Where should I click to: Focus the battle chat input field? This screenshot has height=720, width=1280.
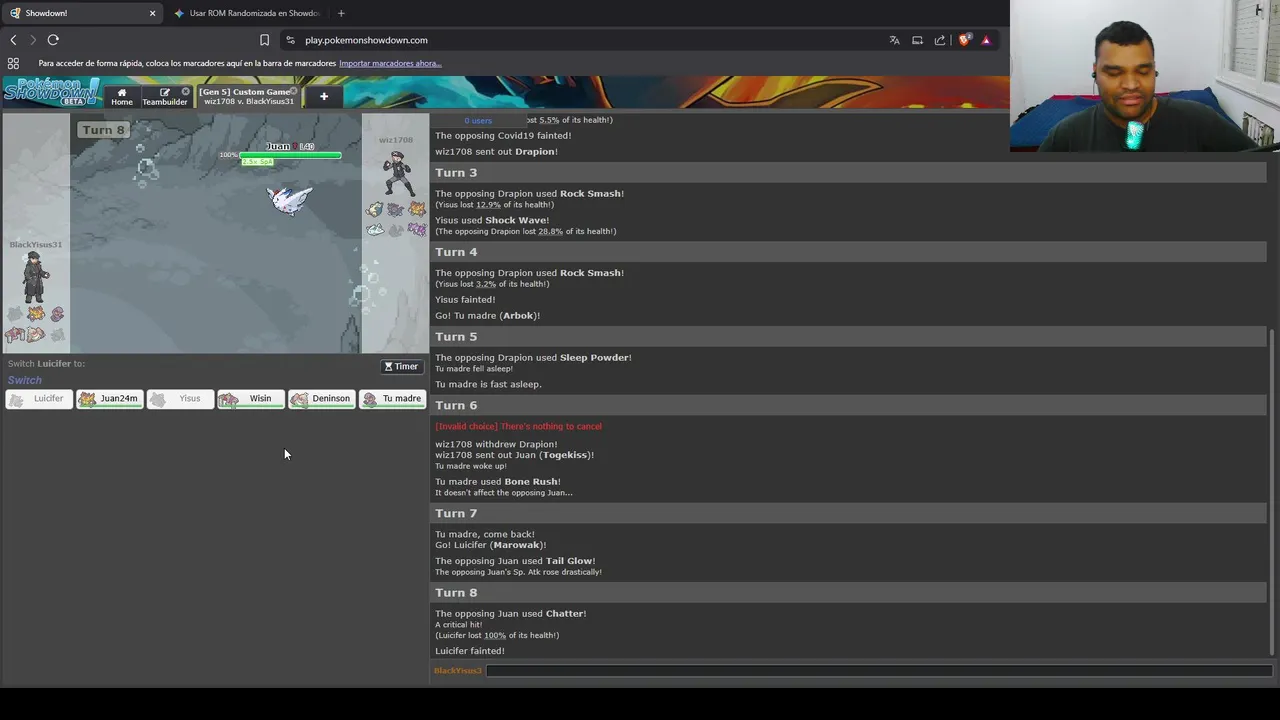[878, 671]
